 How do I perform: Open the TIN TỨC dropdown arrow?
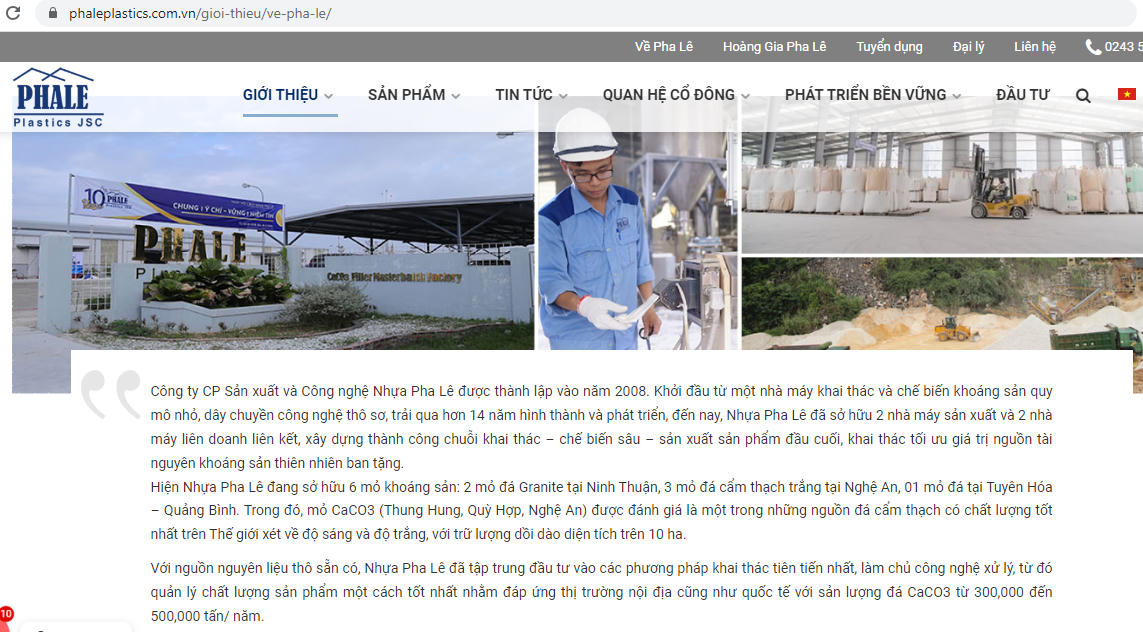[x=563, y=95]
